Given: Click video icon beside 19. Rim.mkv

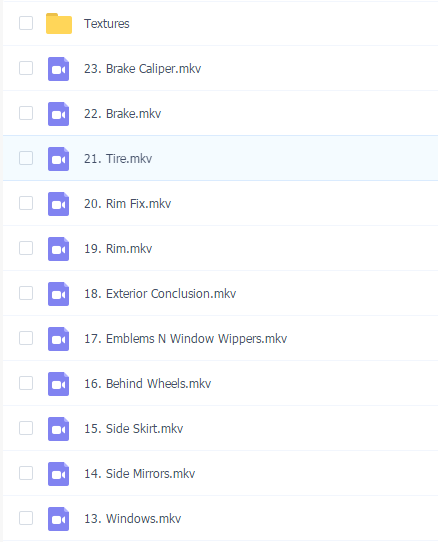Looking at the screenshot, I should pos(58,249).
